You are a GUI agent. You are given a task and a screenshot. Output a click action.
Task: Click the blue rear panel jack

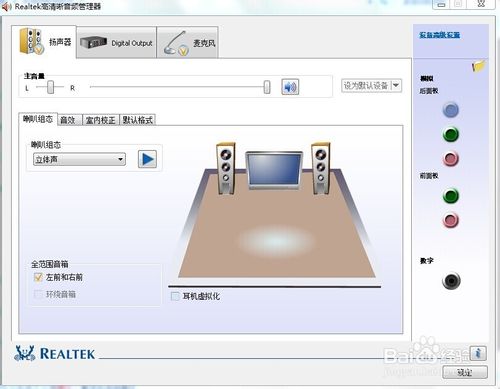point(451,110)
